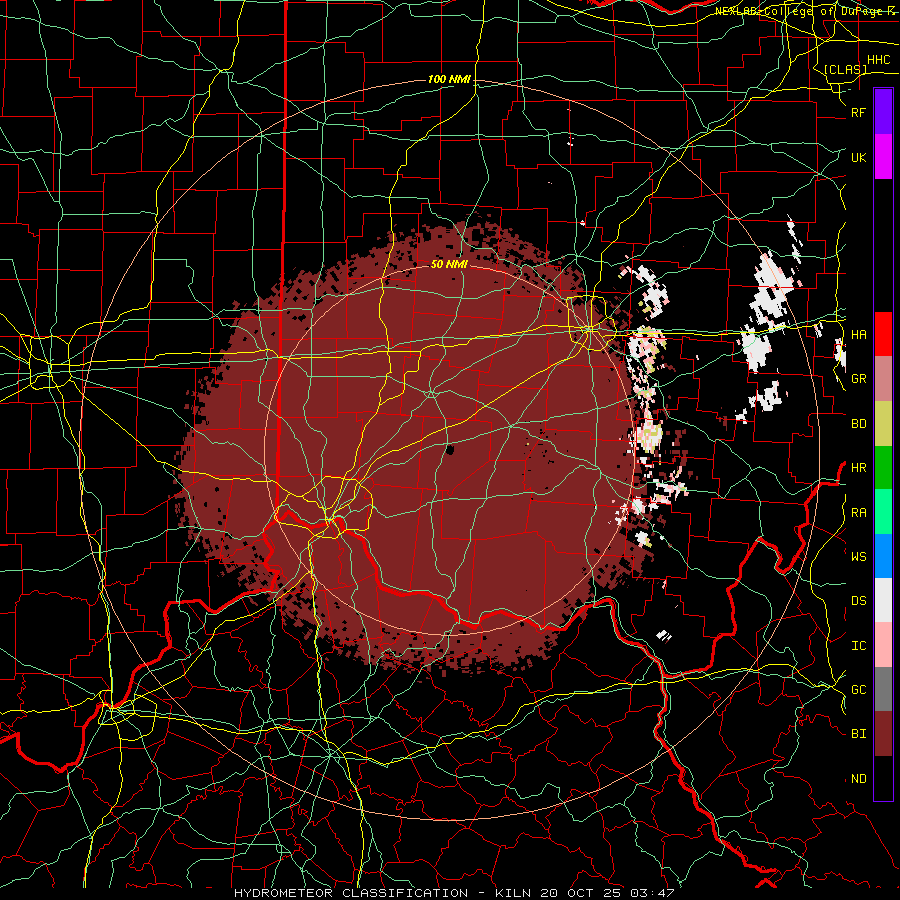Click the RF legend label

[858, 113]
